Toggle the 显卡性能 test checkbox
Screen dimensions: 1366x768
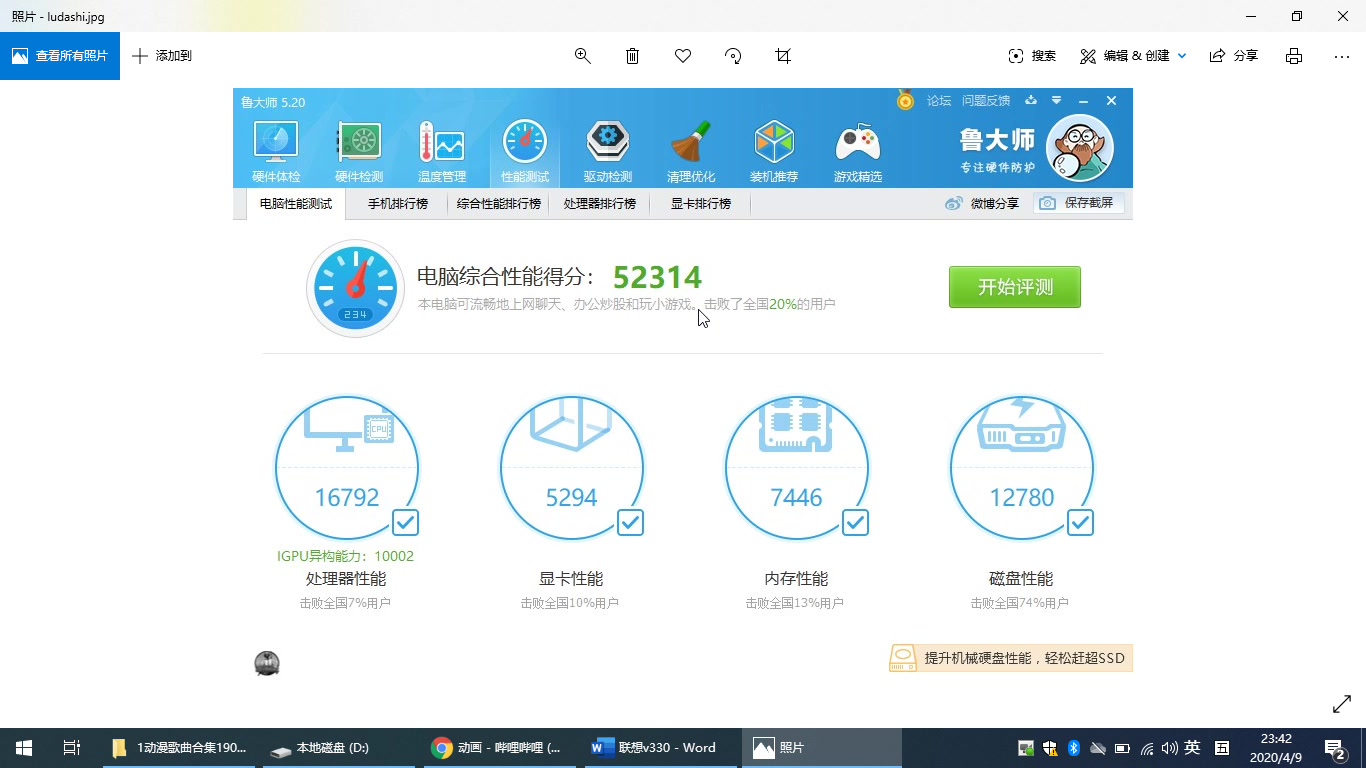(630, 522)
